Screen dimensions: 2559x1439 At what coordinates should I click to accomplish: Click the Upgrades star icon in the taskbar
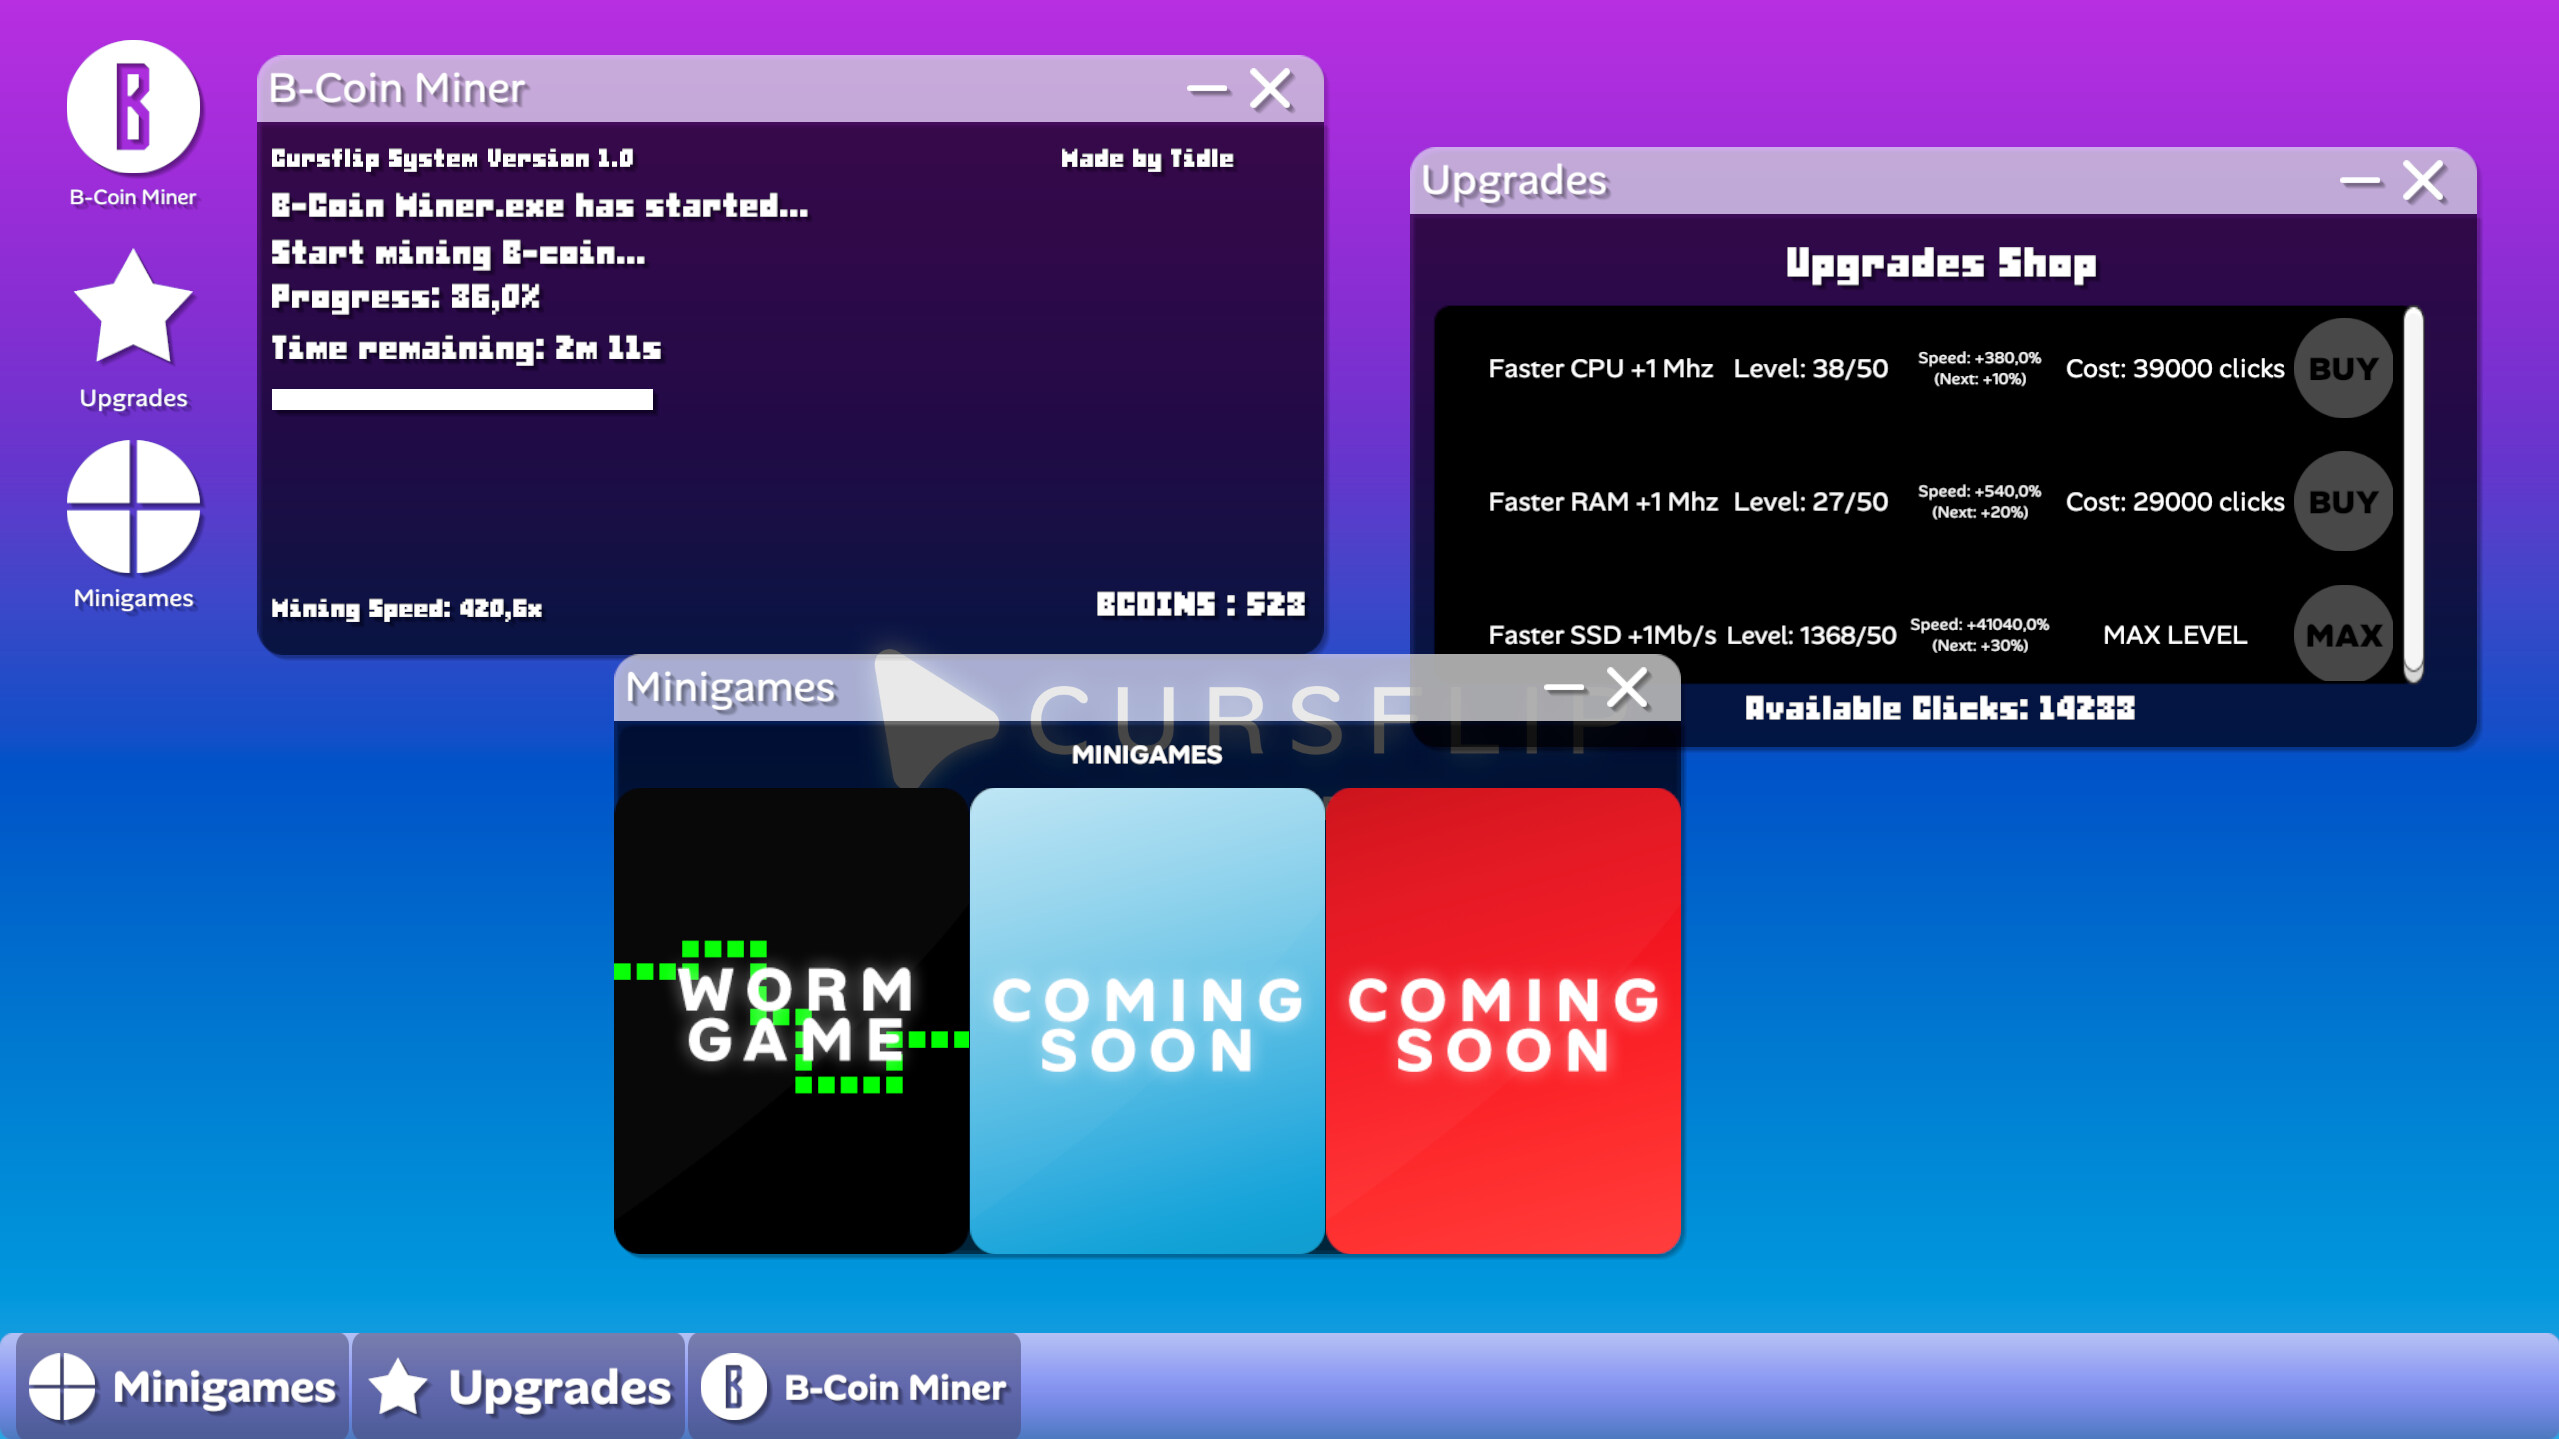point(399,1385)
